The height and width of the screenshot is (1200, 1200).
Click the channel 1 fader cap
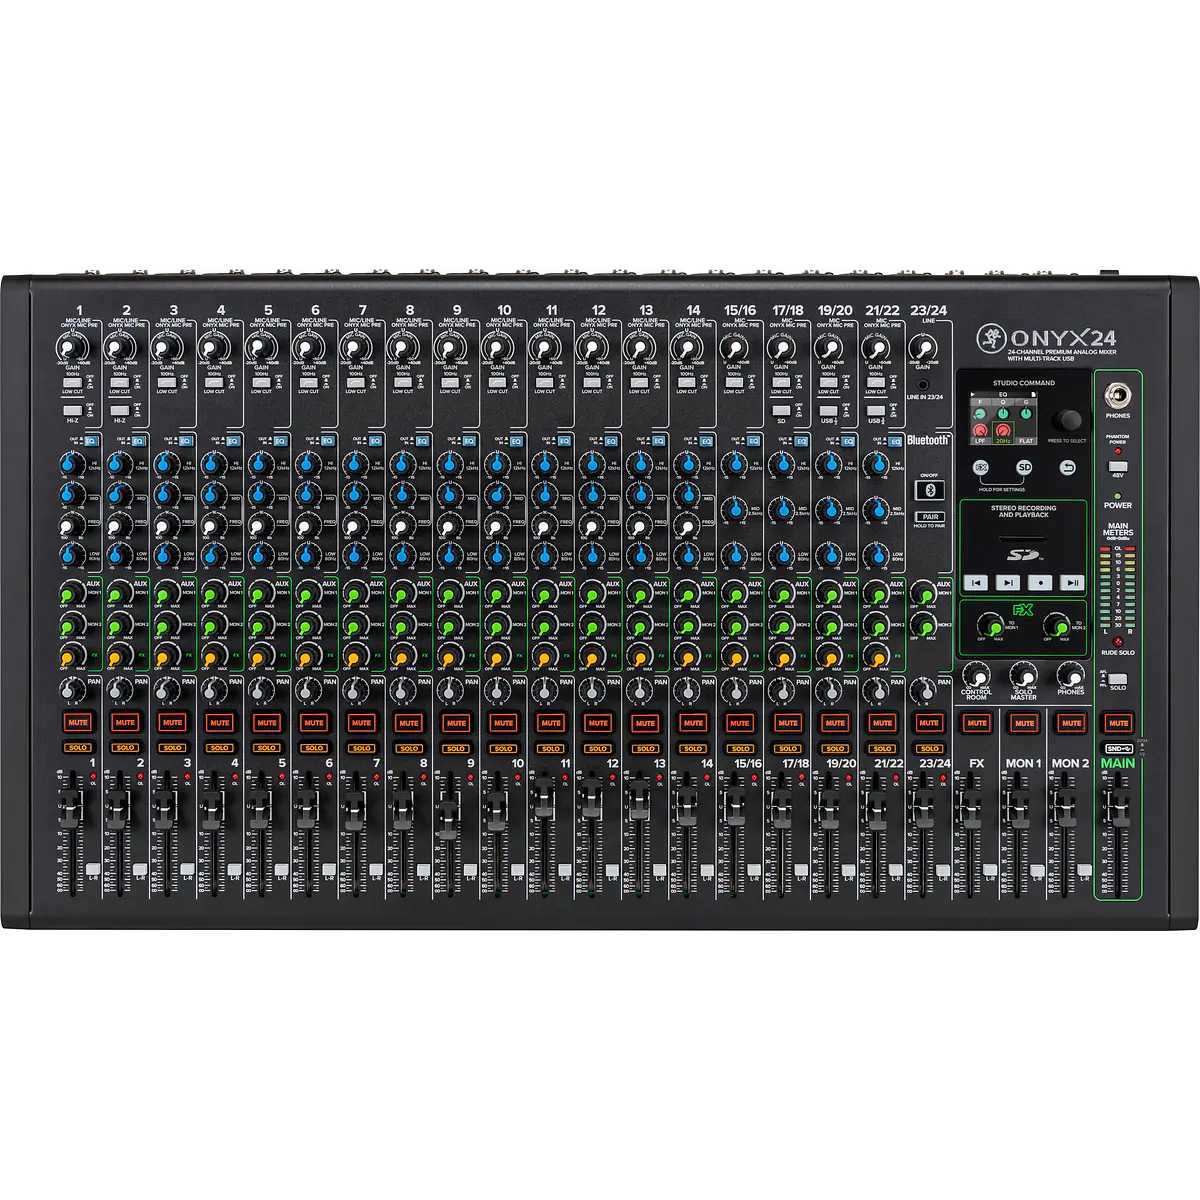point(70,807)
